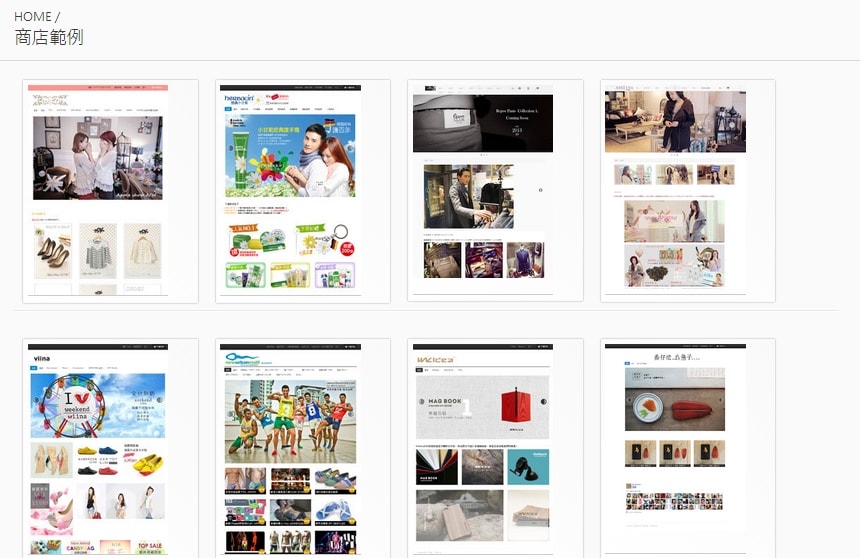
Task: Open the men's sportswear store example
Action: click(x=303, y=450)
